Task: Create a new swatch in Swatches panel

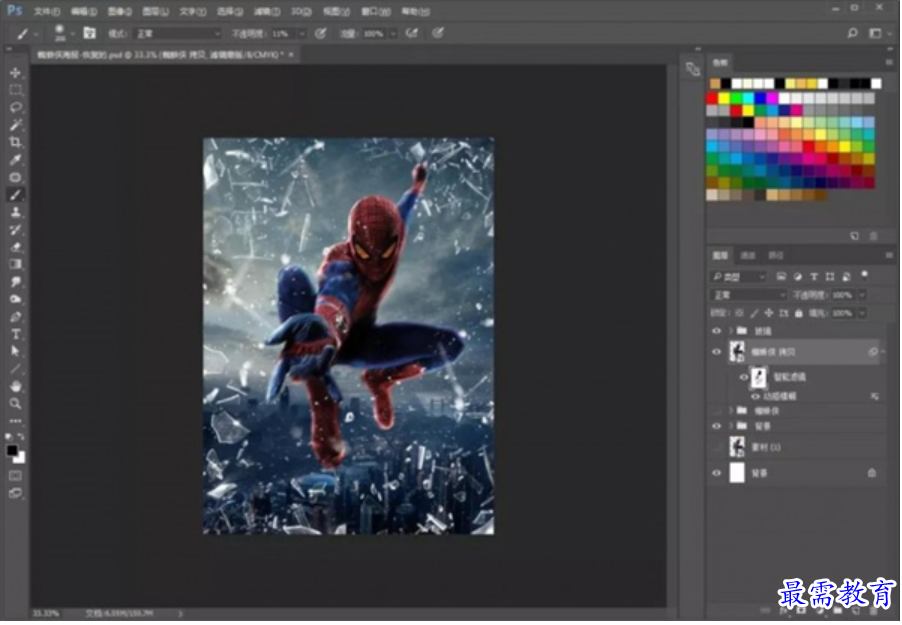Action: pyautogui.click(x=855, y=236)
